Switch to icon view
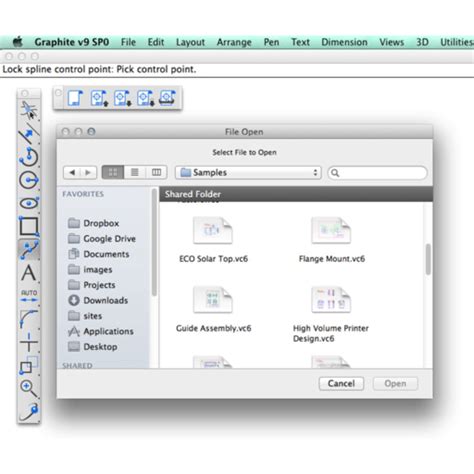Image resolution: width=474 pixels, height=474 pixels. click(x=113, y=172)
